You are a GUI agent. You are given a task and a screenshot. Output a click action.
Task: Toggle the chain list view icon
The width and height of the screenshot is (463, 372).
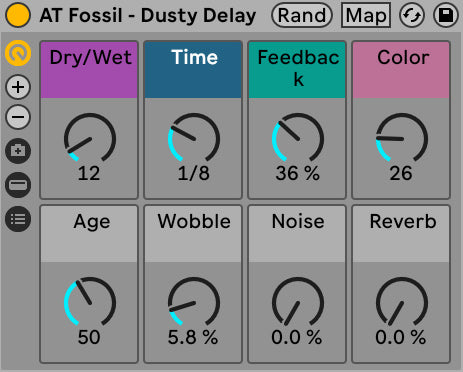[18, 185]
